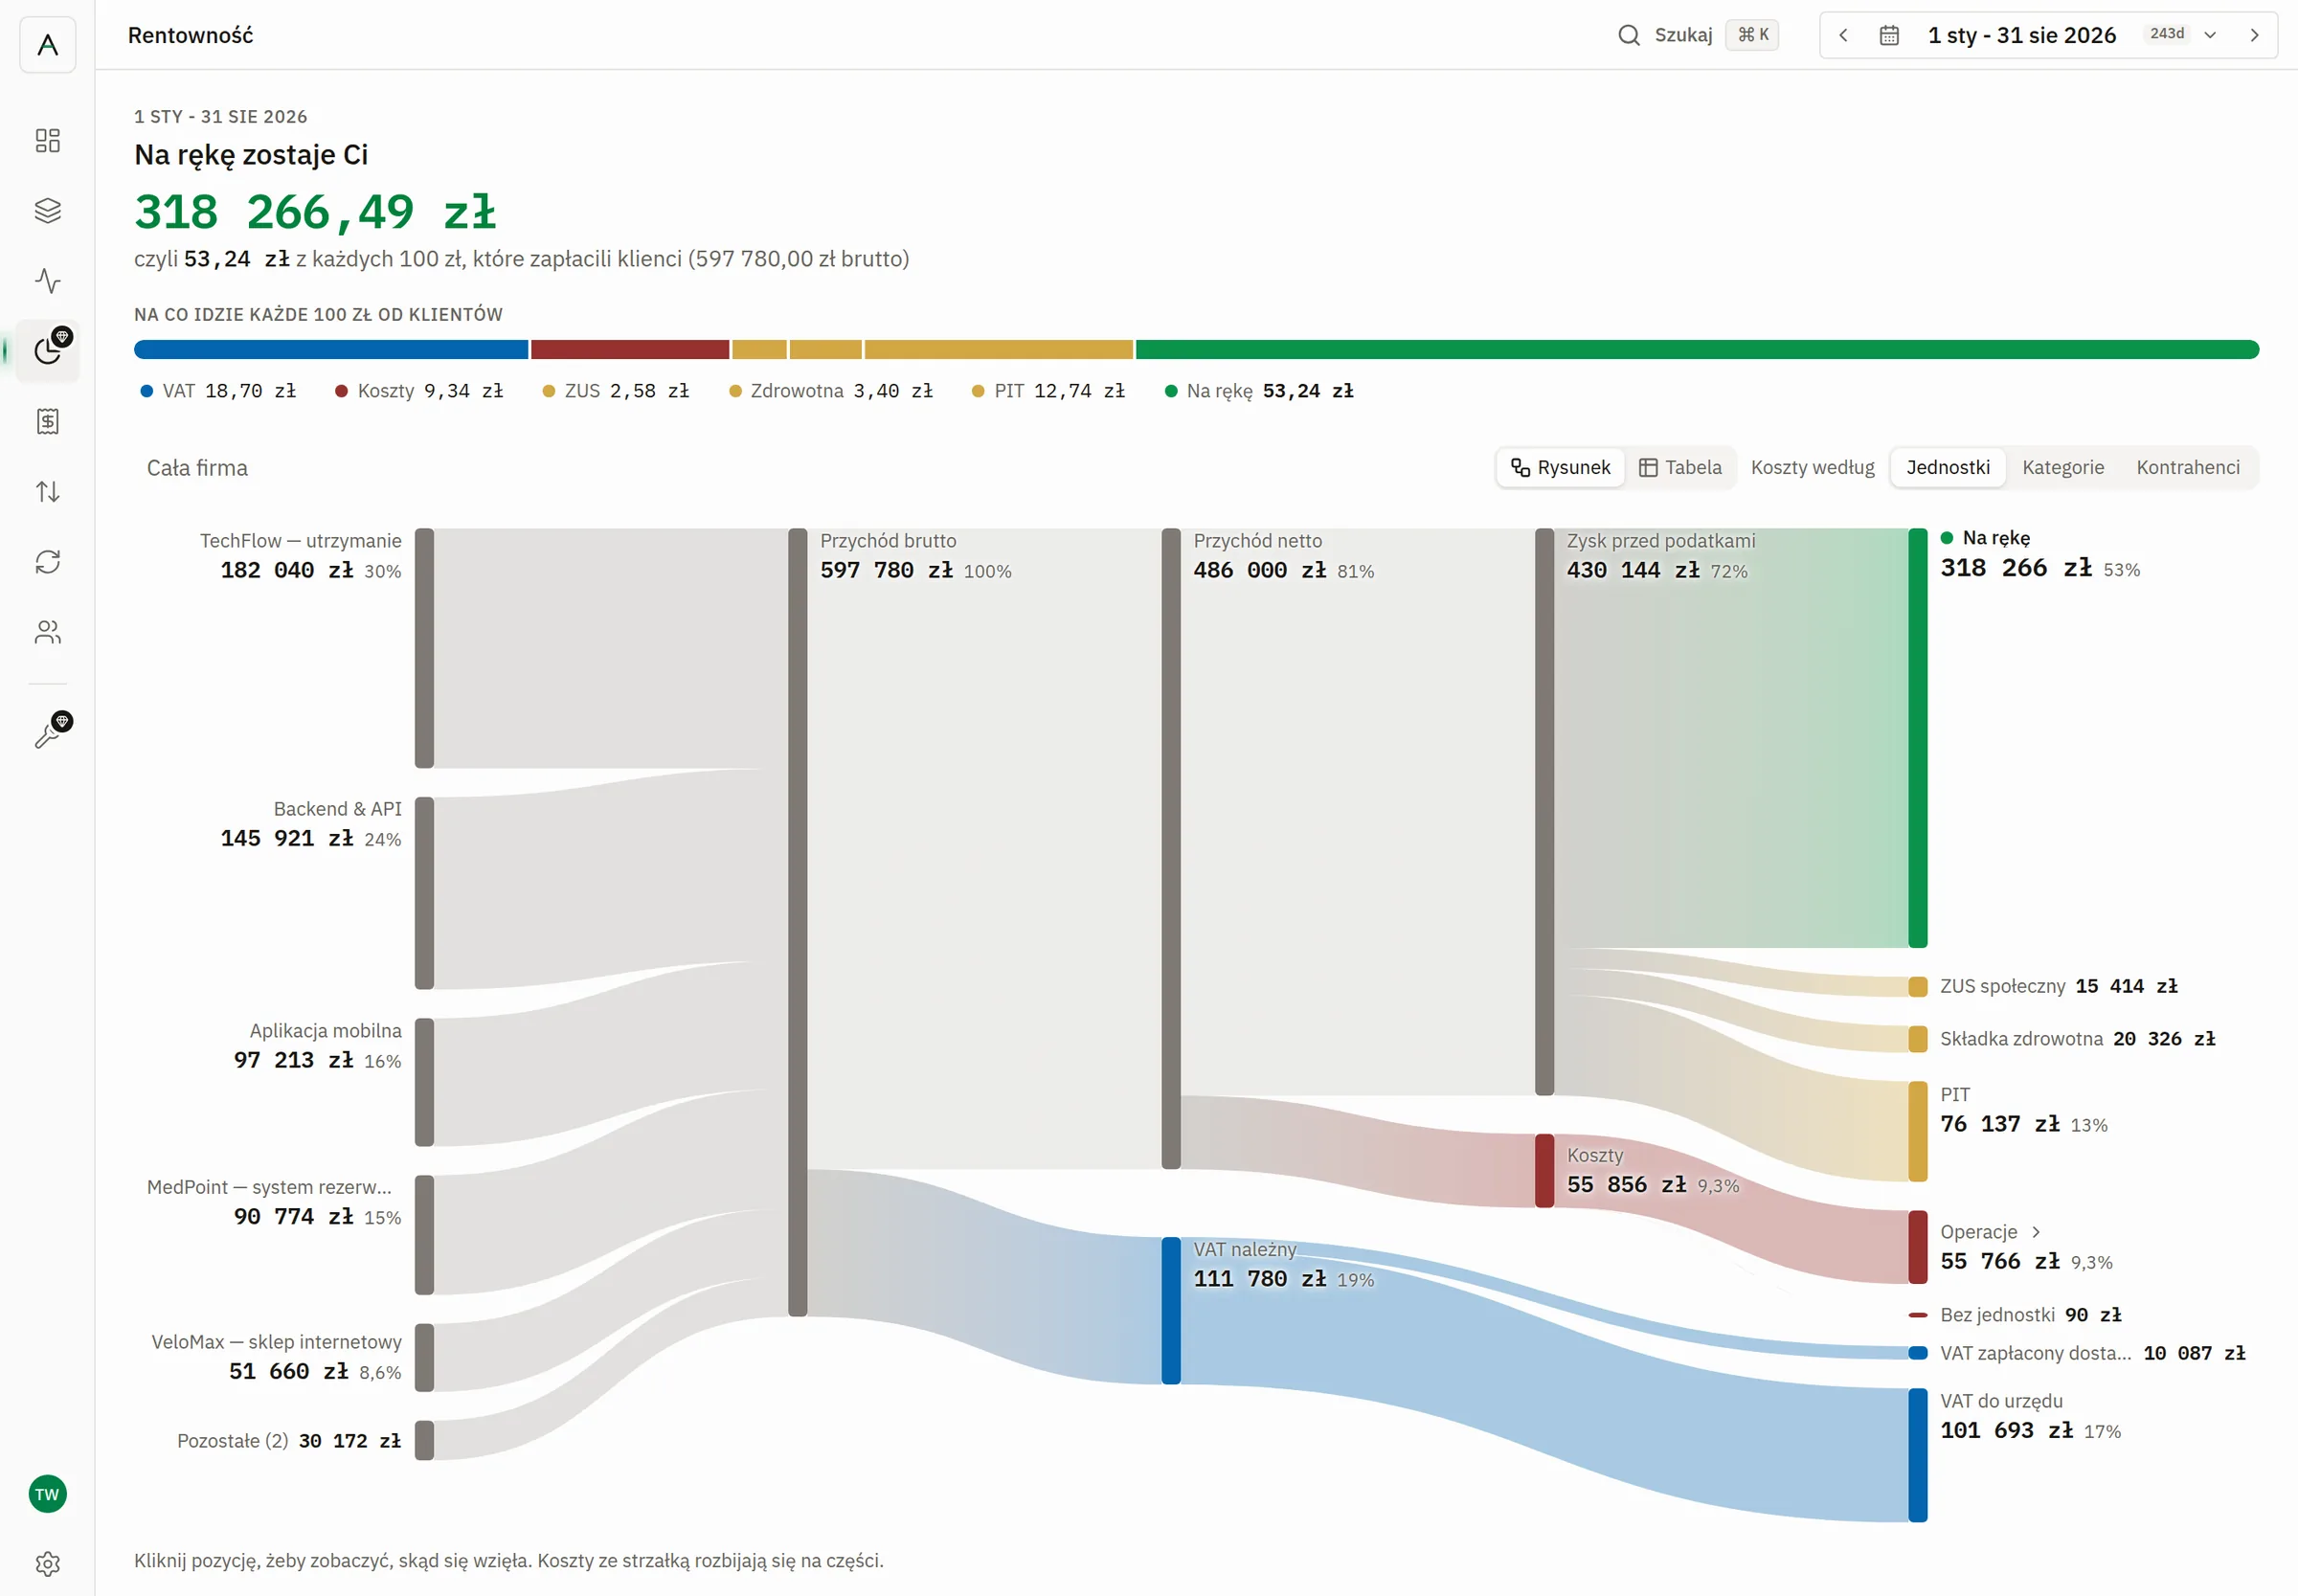Viewport: 2298px width, 1596px height.
Task: Expand the Operacje cost chevron
Action: [x=2036, y=1232]
